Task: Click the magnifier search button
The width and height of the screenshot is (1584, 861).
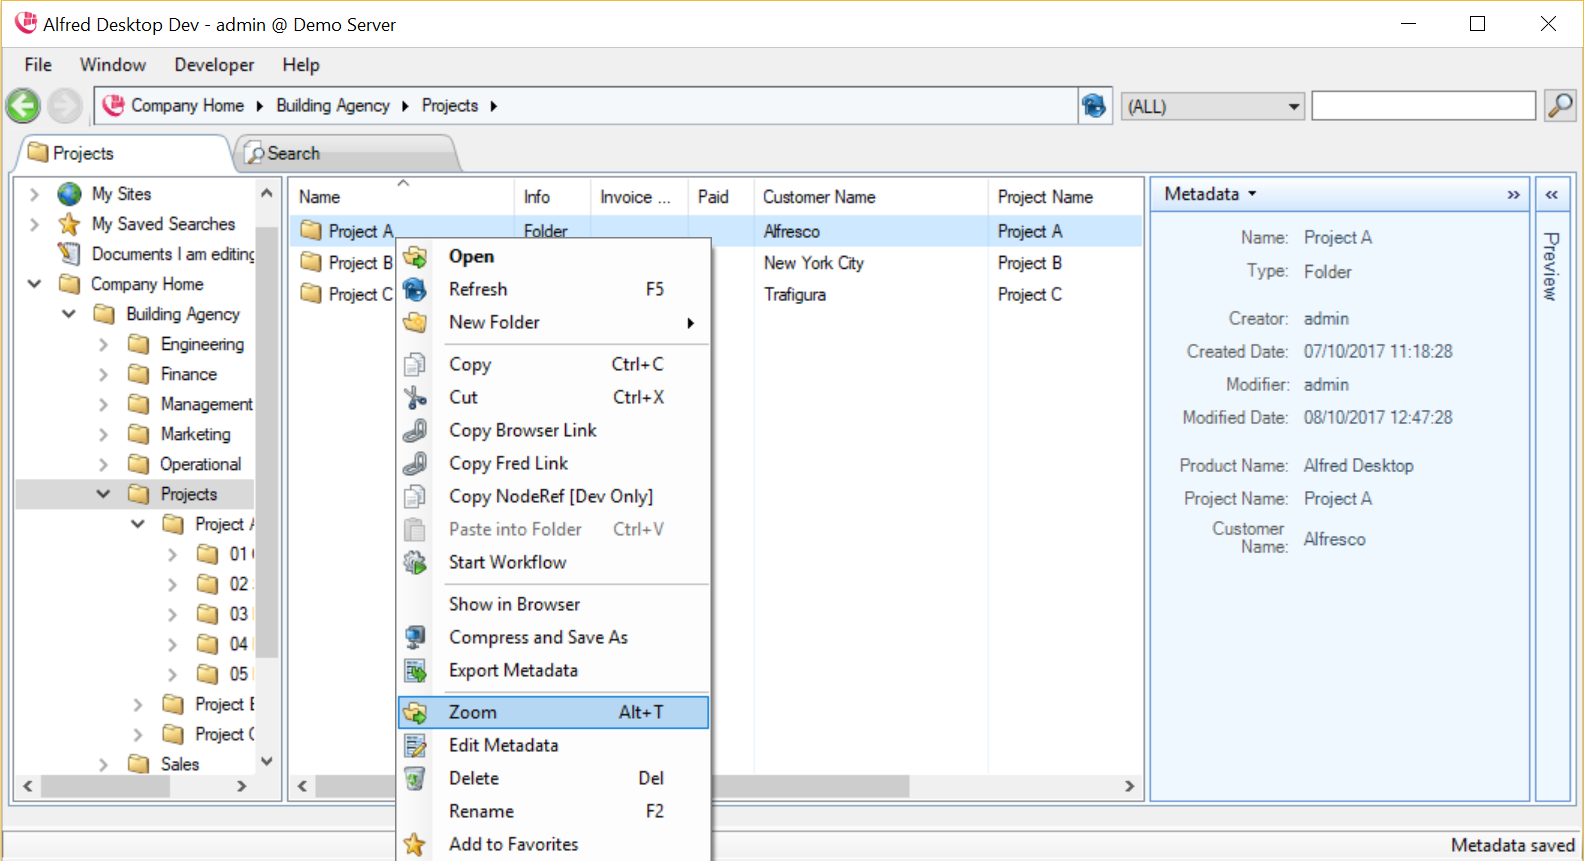Action: (x=1560, y=105)
